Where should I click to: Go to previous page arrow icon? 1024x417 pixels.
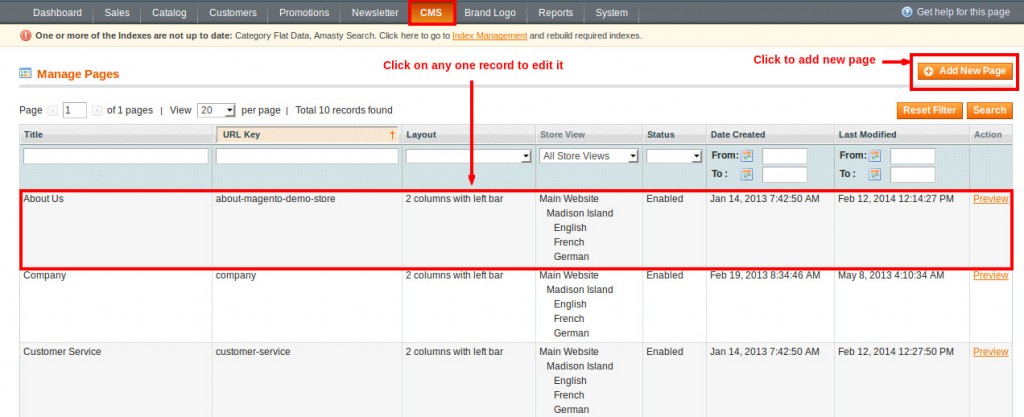click(x=53, y=110)
